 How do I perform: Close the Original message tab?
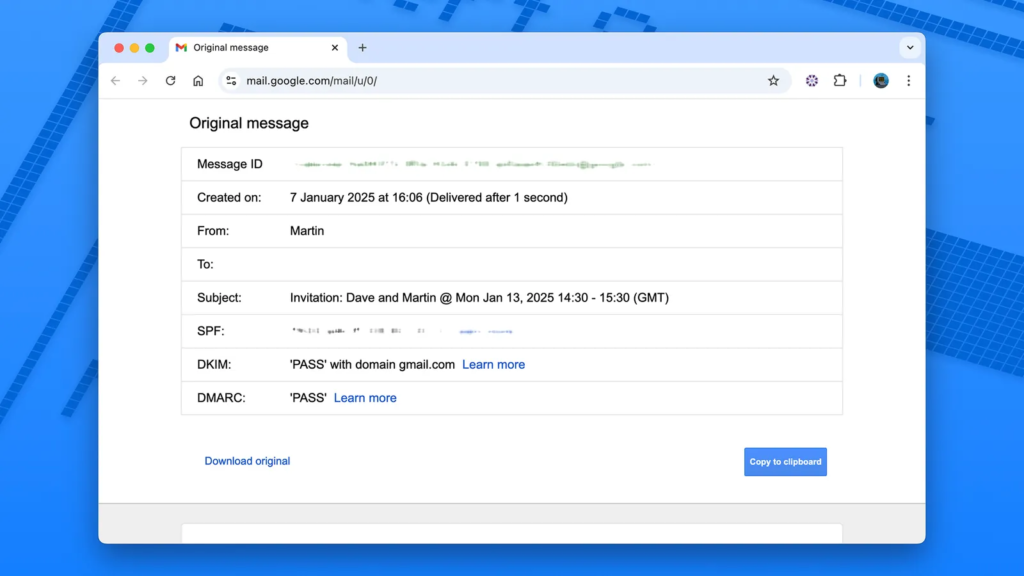335,48
